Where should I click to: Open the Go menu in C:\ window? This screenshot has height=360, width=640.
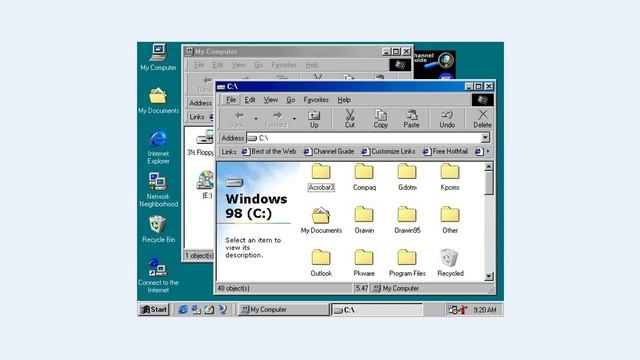tap(291, 100)
